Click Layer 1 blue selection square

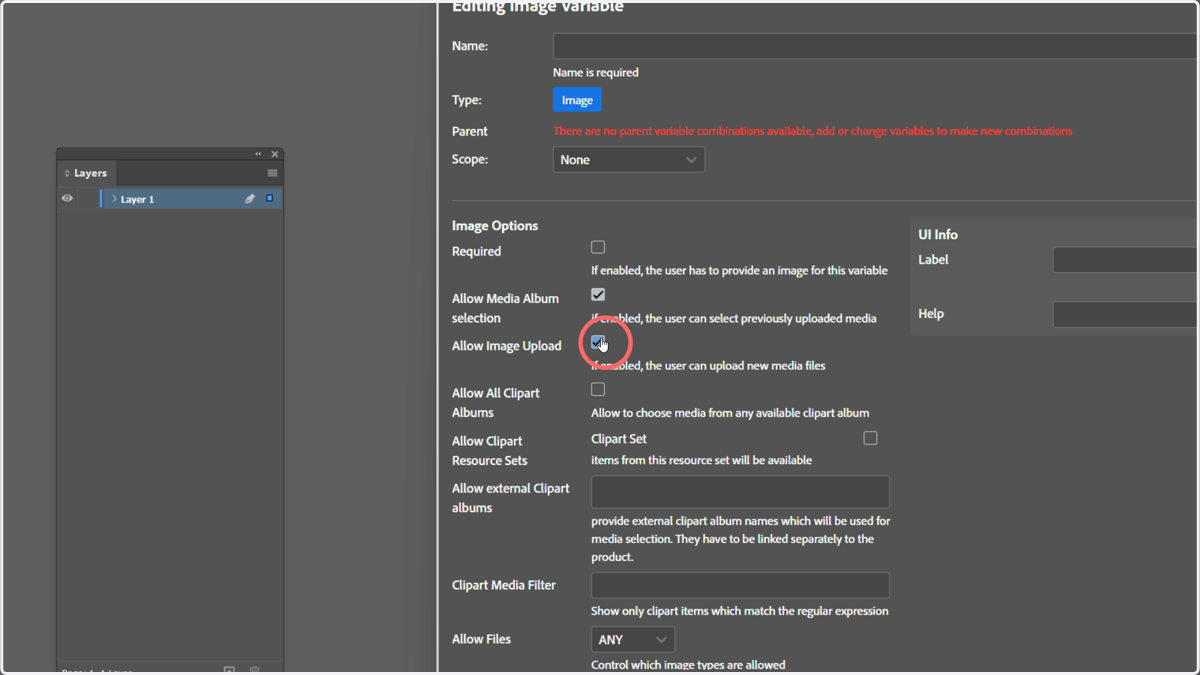[x=269, y=199]
